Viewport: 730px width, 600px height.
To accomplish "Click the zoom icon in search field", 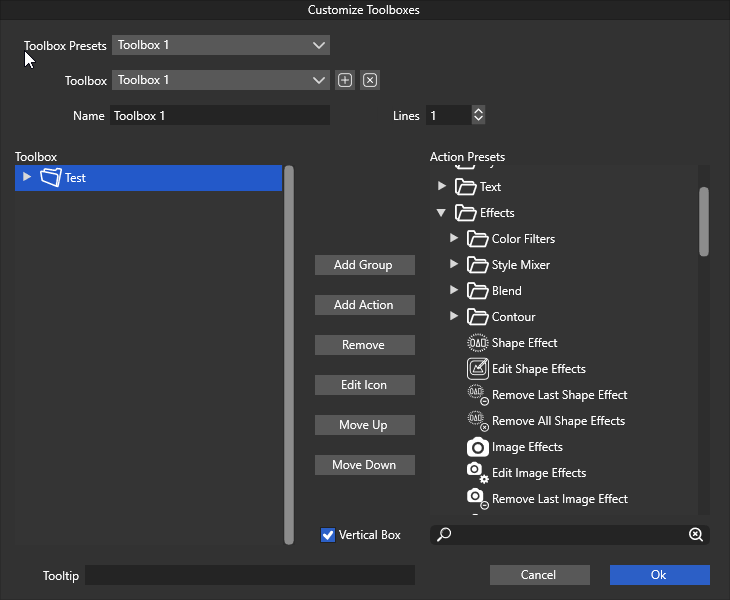I will click(696, 535).
